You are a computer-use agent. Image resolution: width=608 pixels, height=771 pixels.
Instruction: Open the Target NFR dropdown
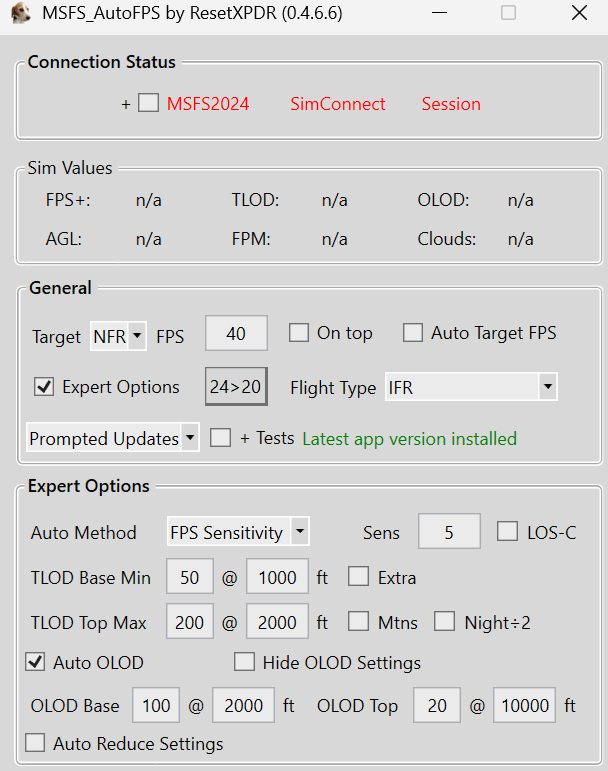[x=118, y=336]
